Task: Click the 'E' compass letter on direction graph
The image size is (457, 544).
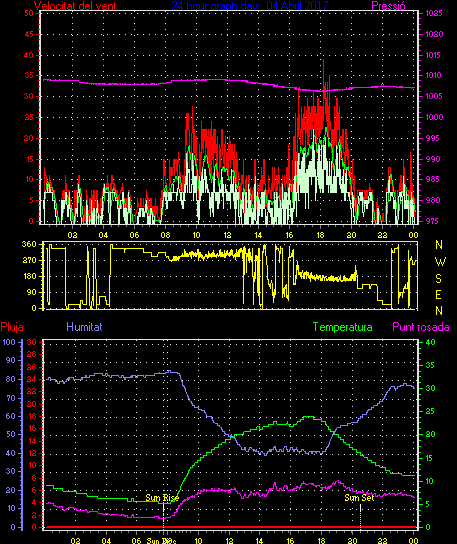Action: [438, 295]
